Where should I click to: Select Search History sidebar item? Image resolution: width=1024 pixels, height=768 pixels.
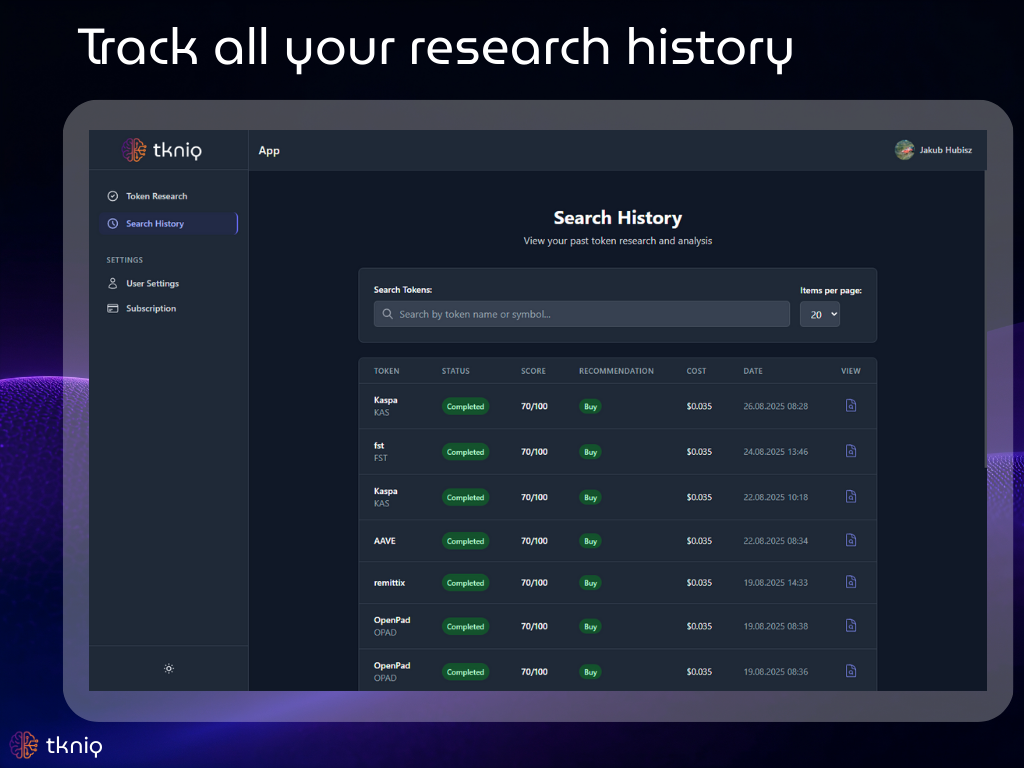pyautogui.click(x=155, y=224)
